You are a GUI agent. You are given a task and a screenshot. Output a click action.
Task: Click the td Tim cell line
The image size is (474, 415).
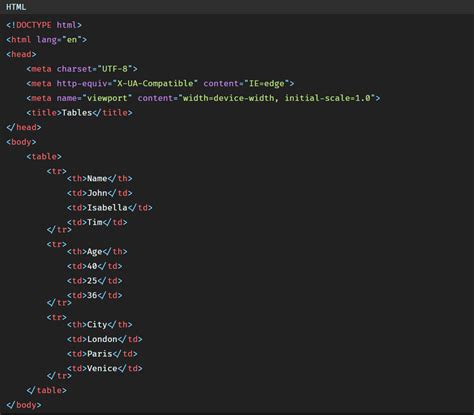point(97,222)
